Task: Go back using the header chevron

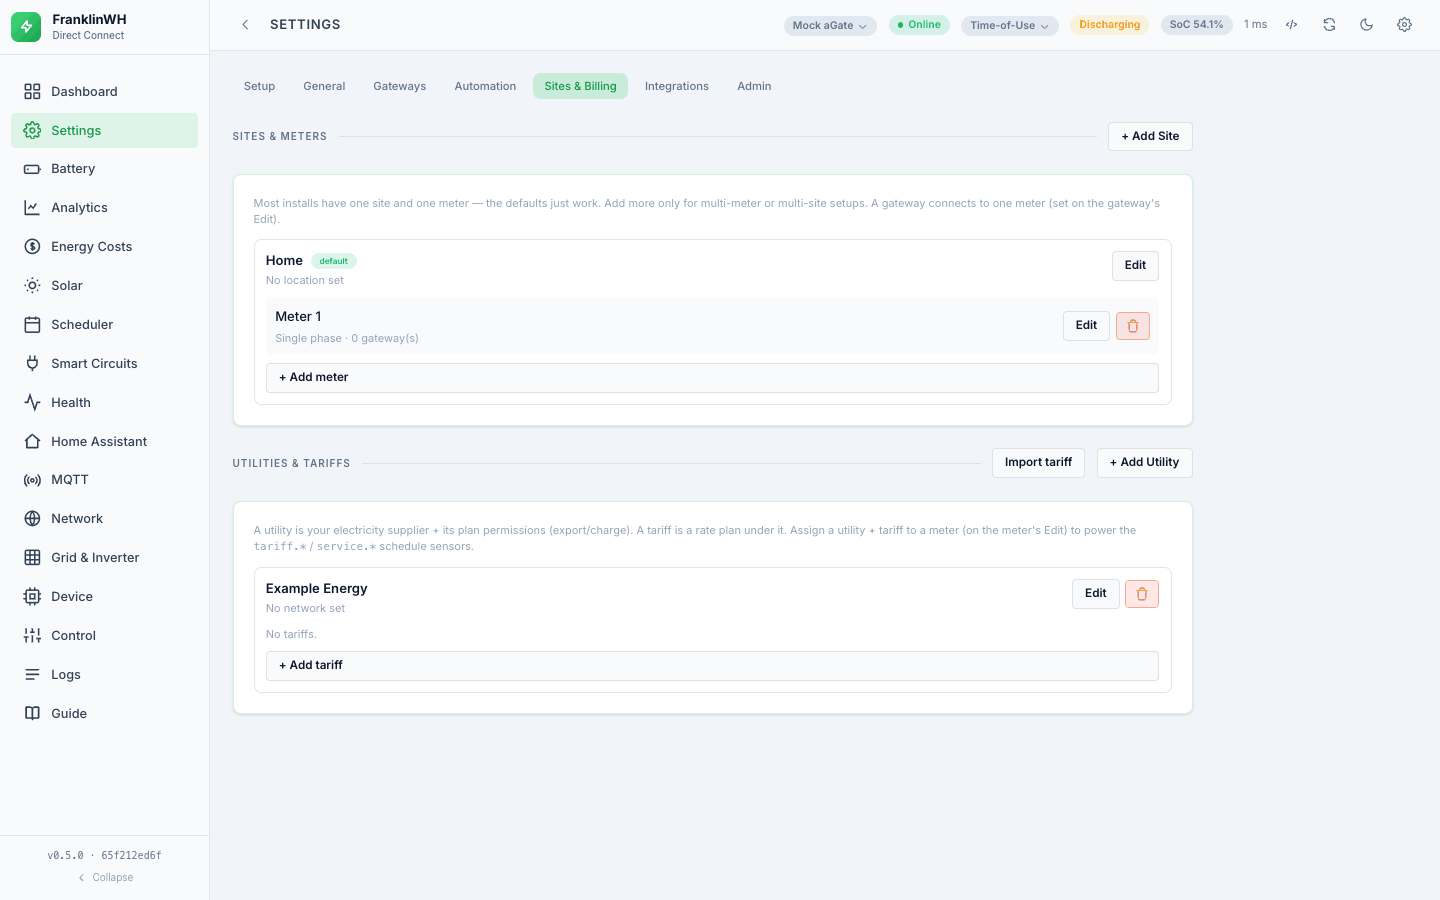Action: point(245,25)
